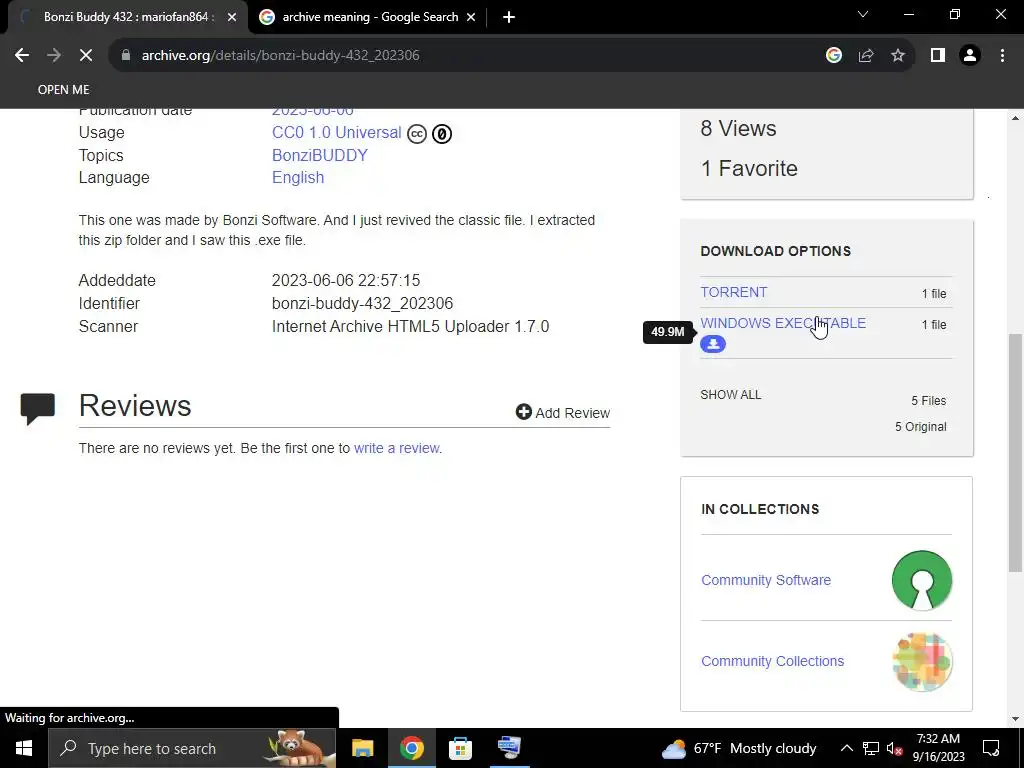Image resolution: width=1024 pixels, height=768 pixels.
Task: Click the blue download icon under Windows Executable
Action: [712, 344]
